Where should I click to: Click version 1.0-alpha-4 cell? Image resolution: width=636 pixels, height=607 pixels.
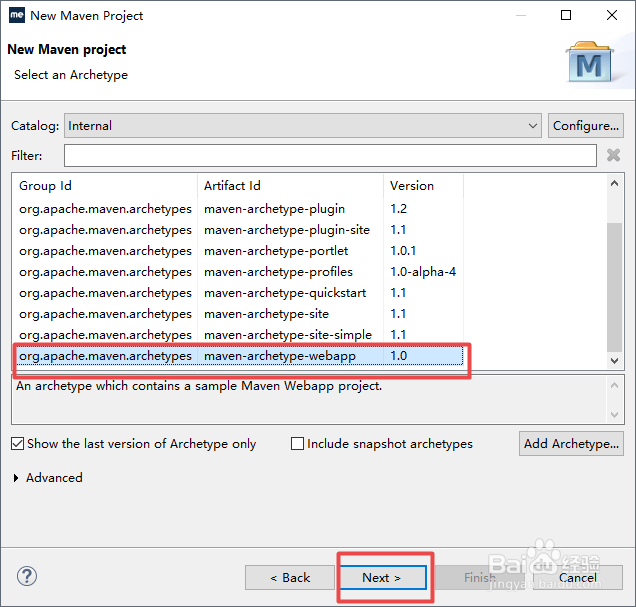pos(423,272)
